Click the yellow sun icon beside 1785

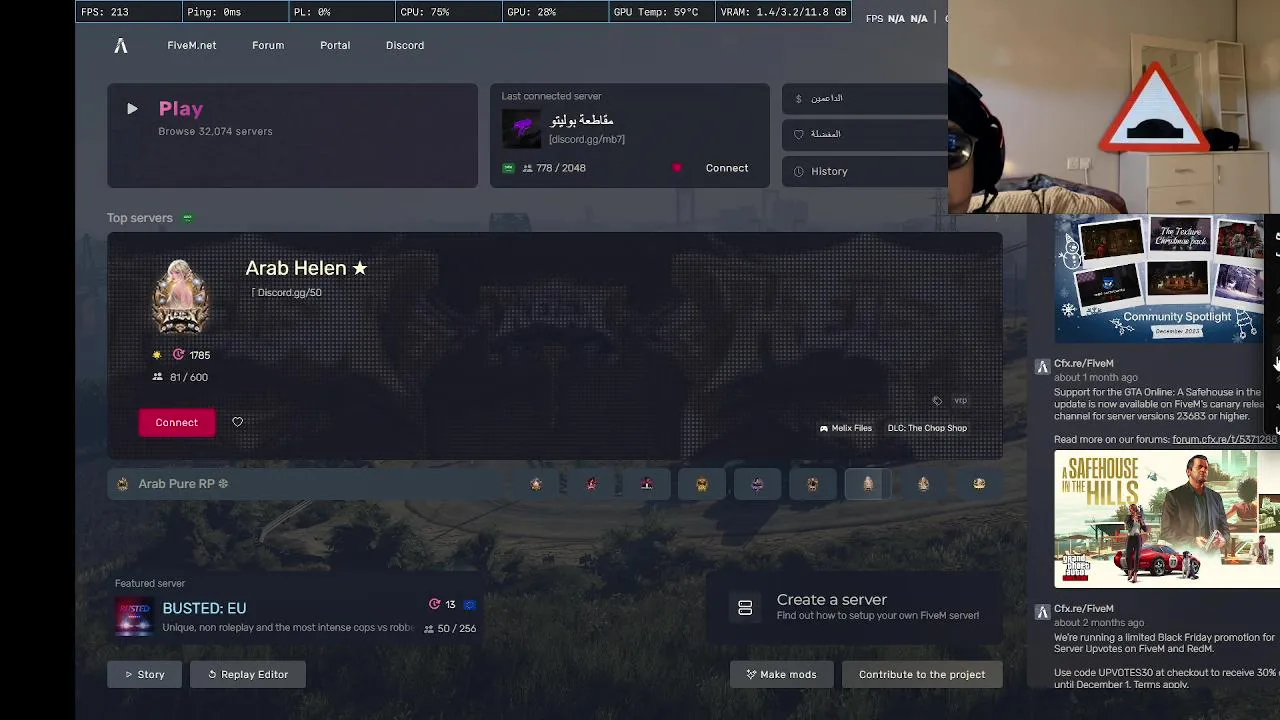click(157, 355)
